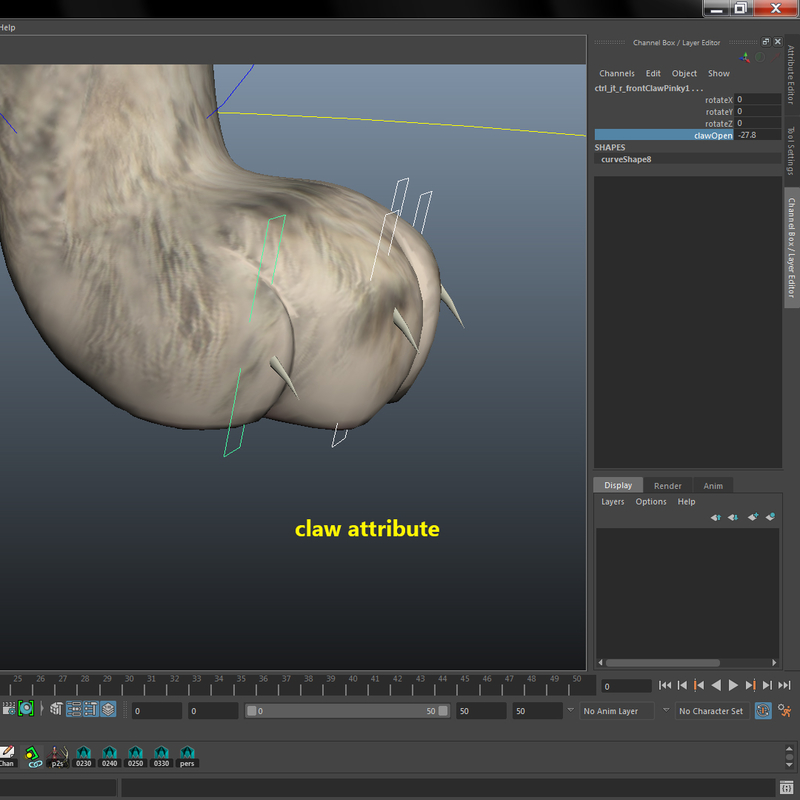This screenshot has height=800, width=800.
Task: Open the No Character Set selector
Action: tap(712, 710)
